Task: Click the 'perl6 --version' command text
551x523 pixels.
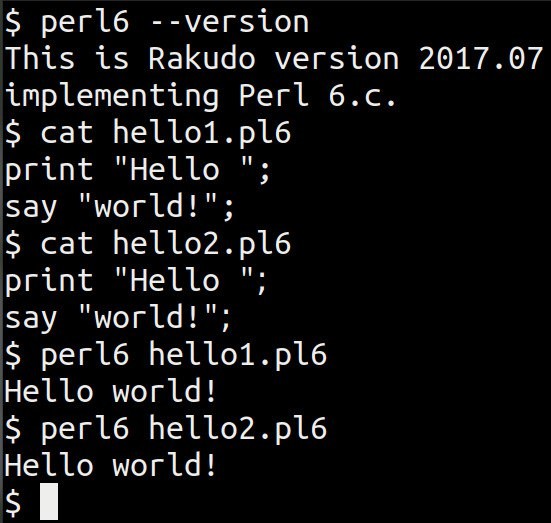Action: click(175, 23)
